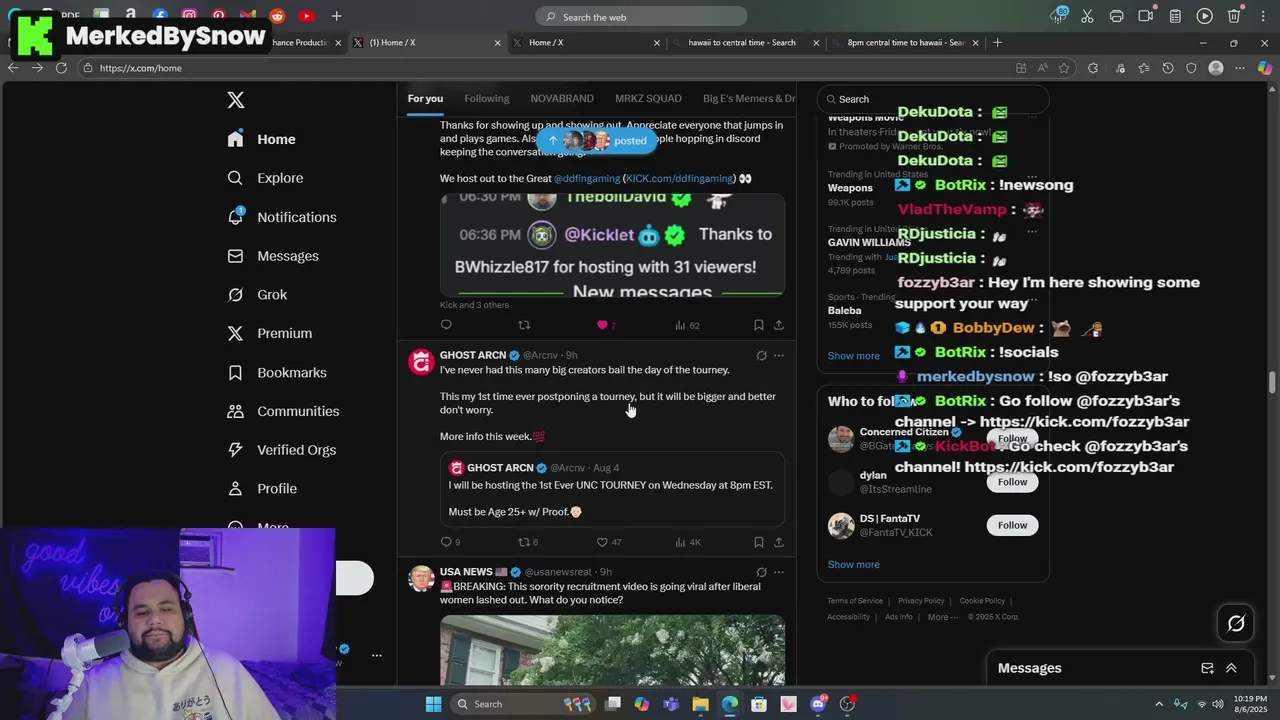Switch to Big E's Memers tab
The image size is (1280, 720).
click(749, 98)
